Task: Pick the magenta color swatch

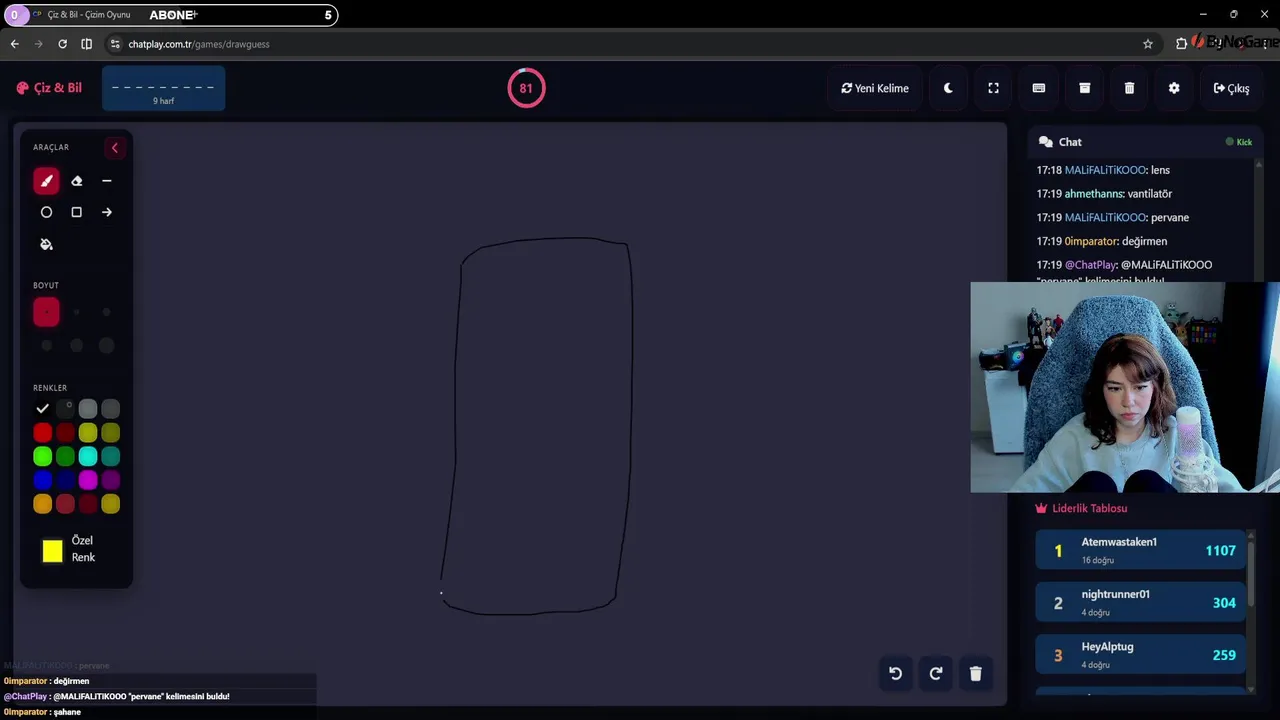Action: coord(88,480)
